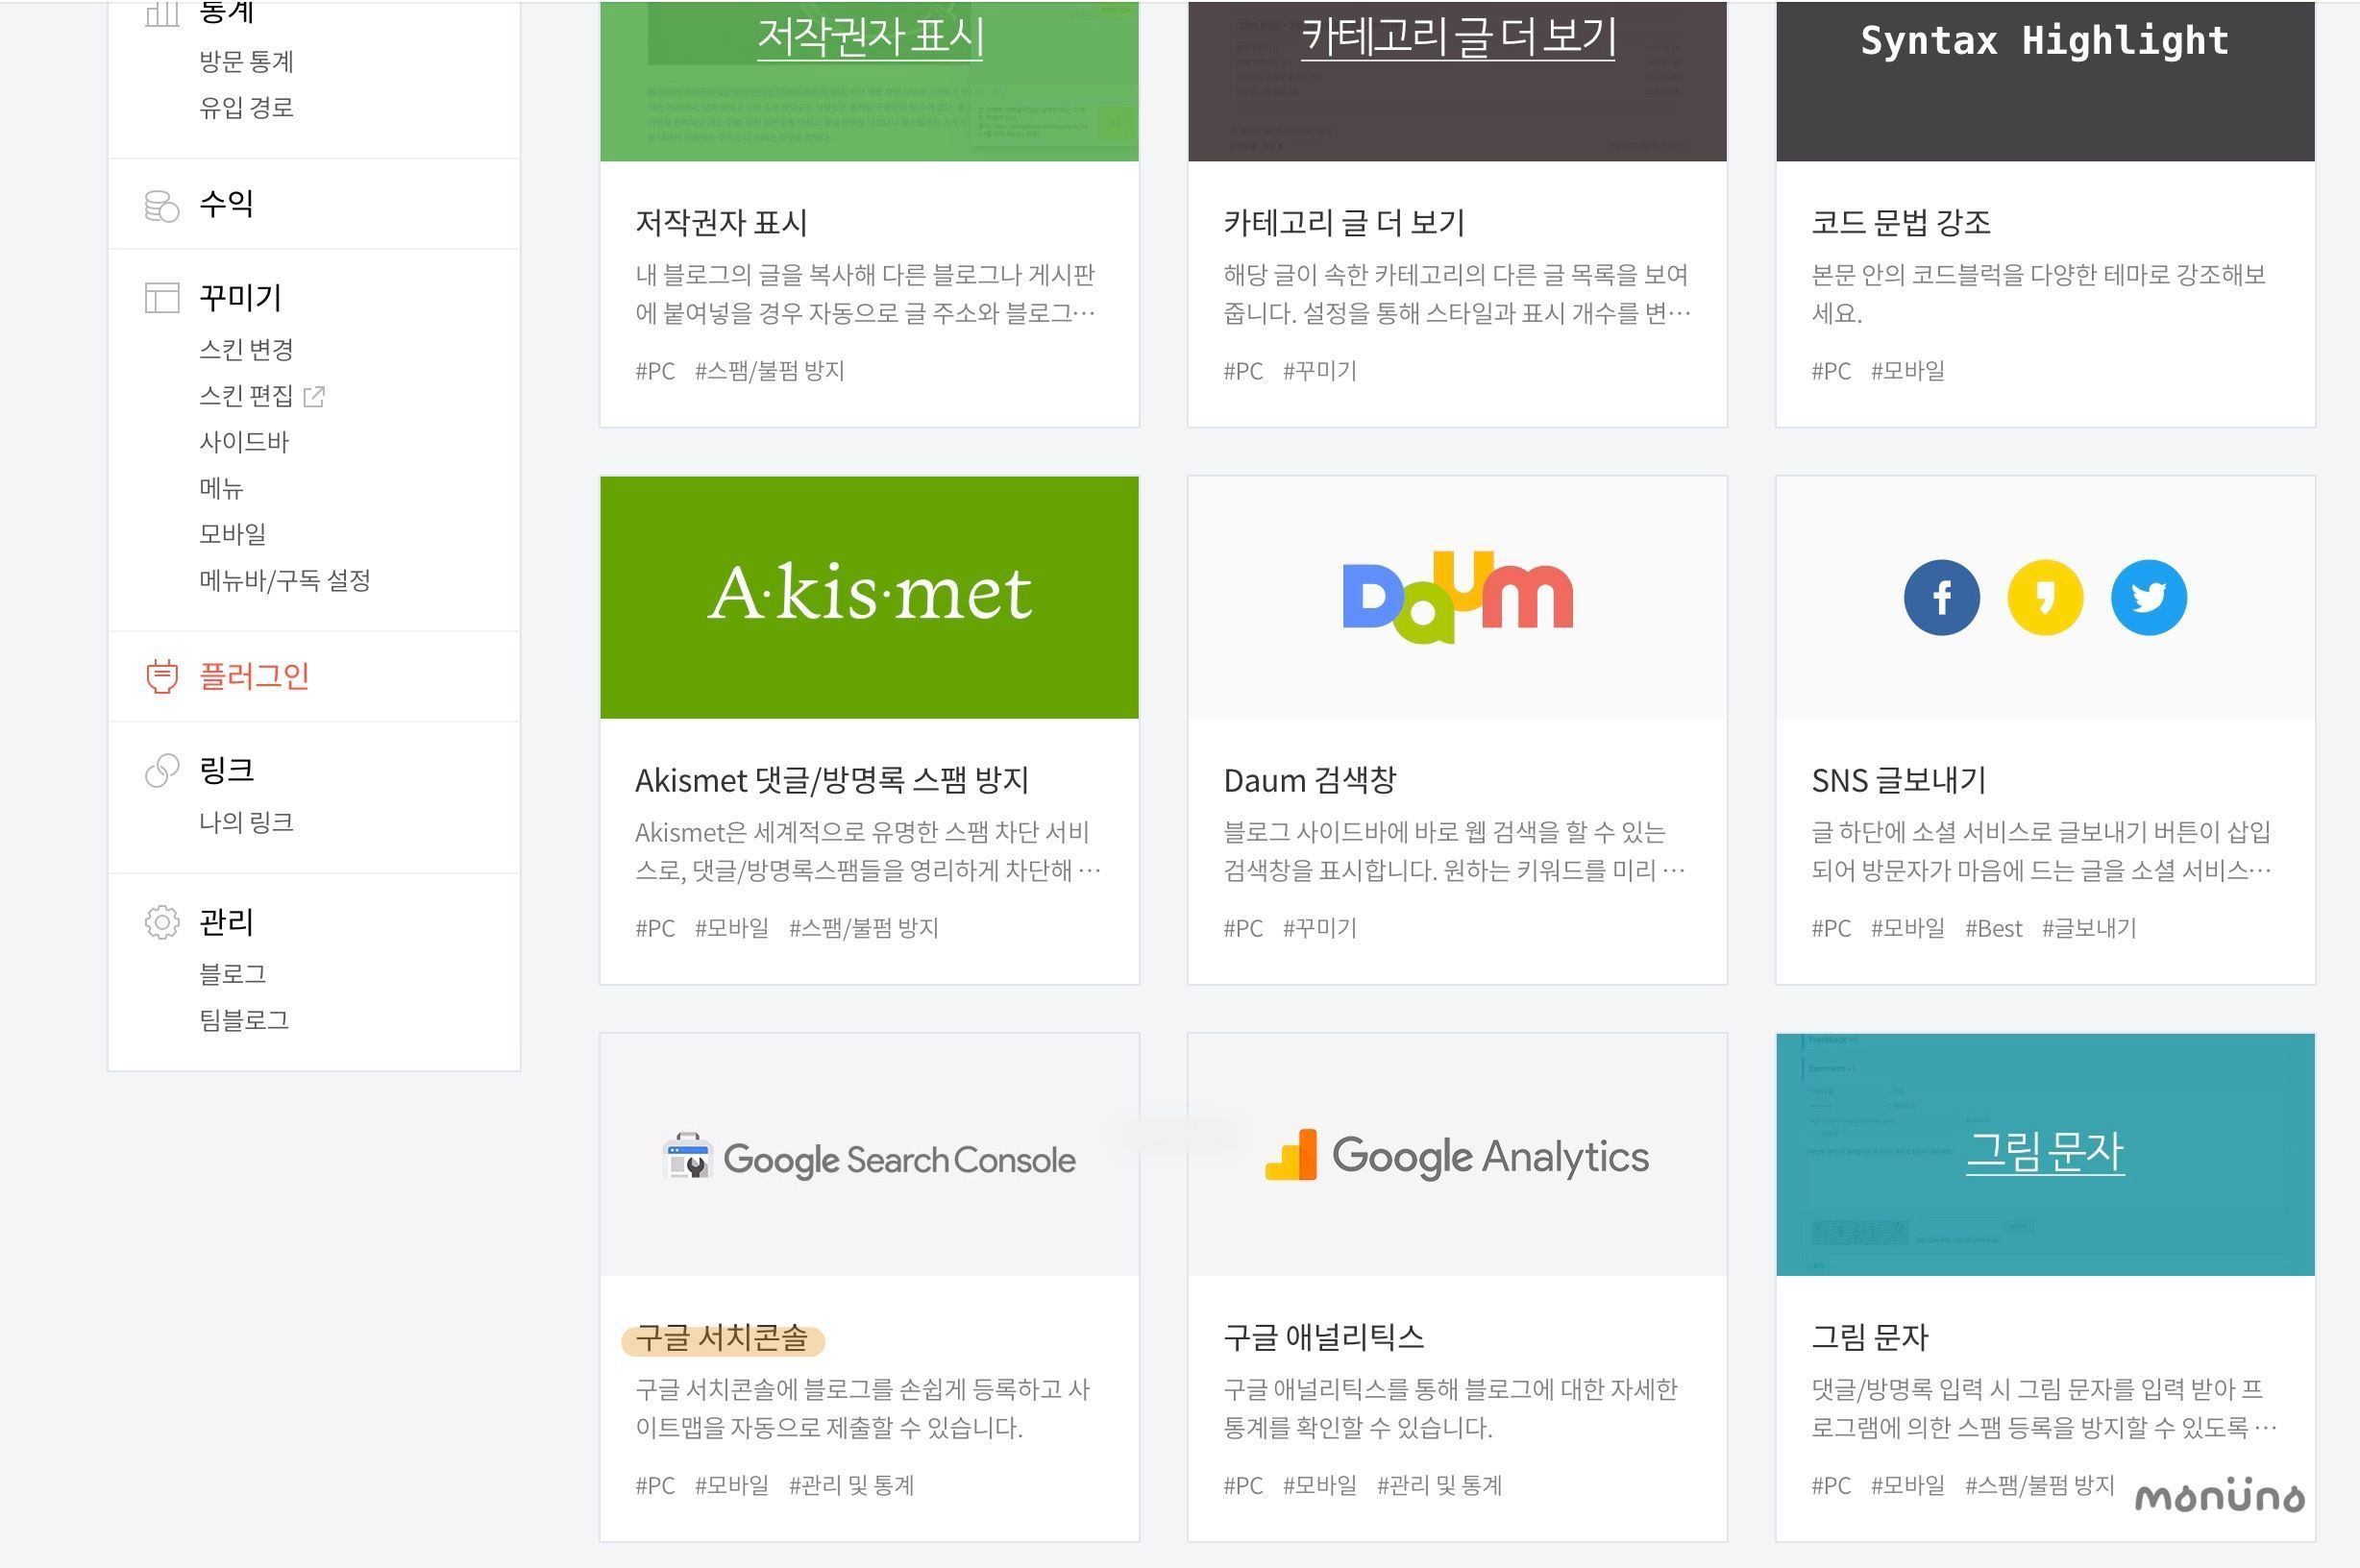The width and height of the screenshot is (2360, 1568).
Task: Open highlighted 구글 서치콘솔 title
Action: coord(721,1337)
